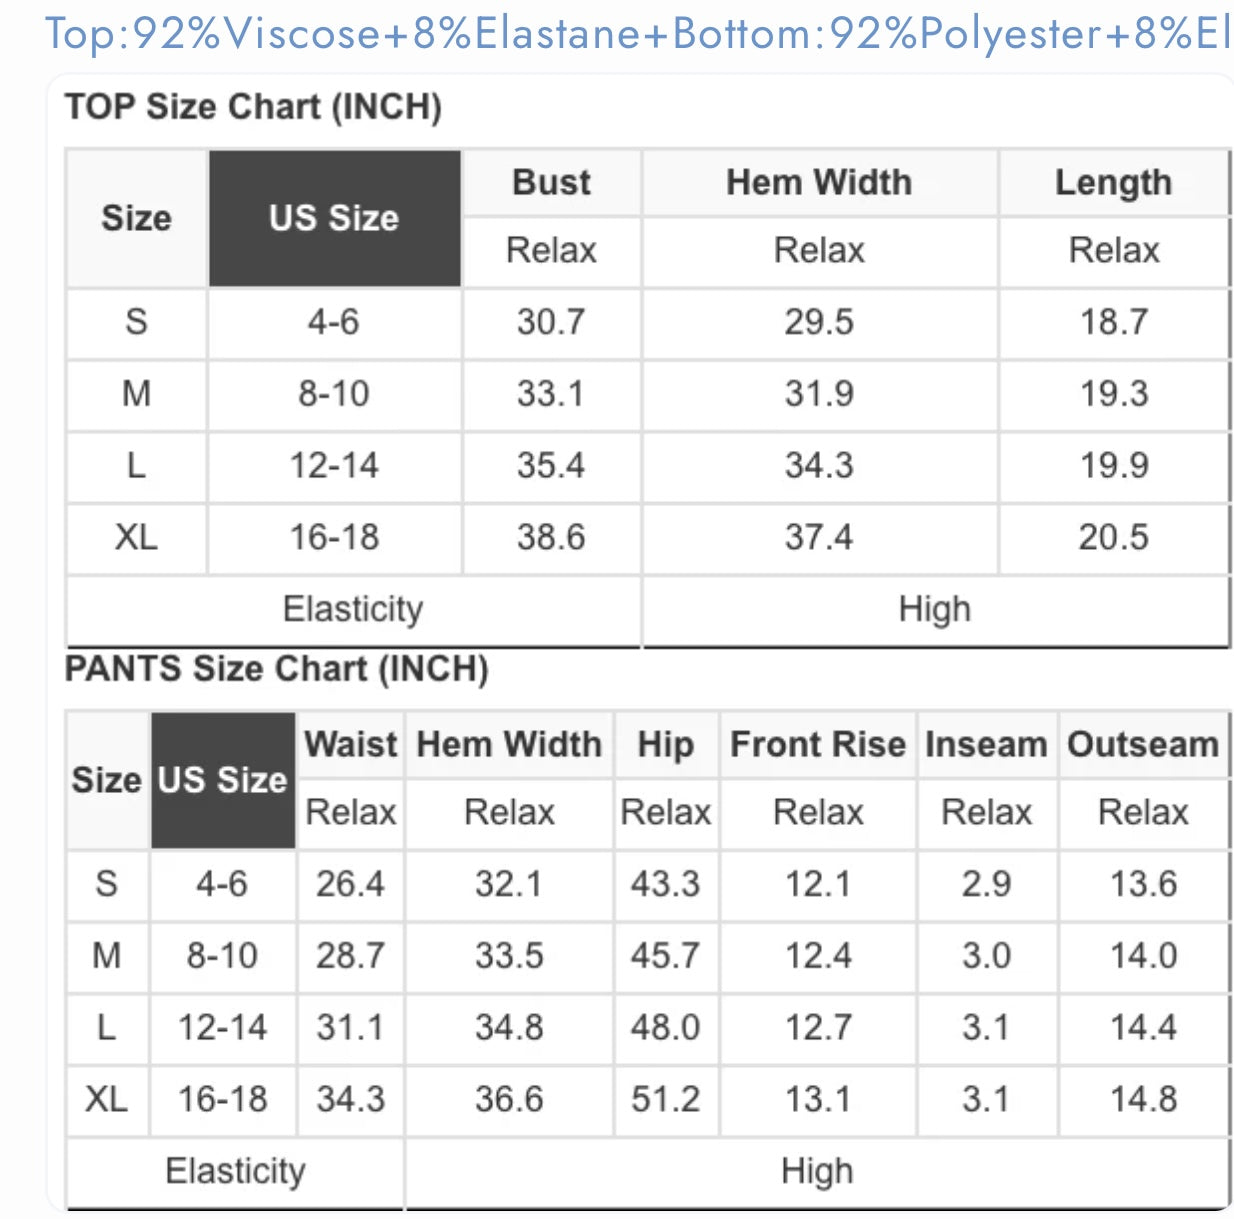Screen dimensions: 1234x1219
Task: Select the 45.7 hip value for pants M
Action: tap(665, 956)
